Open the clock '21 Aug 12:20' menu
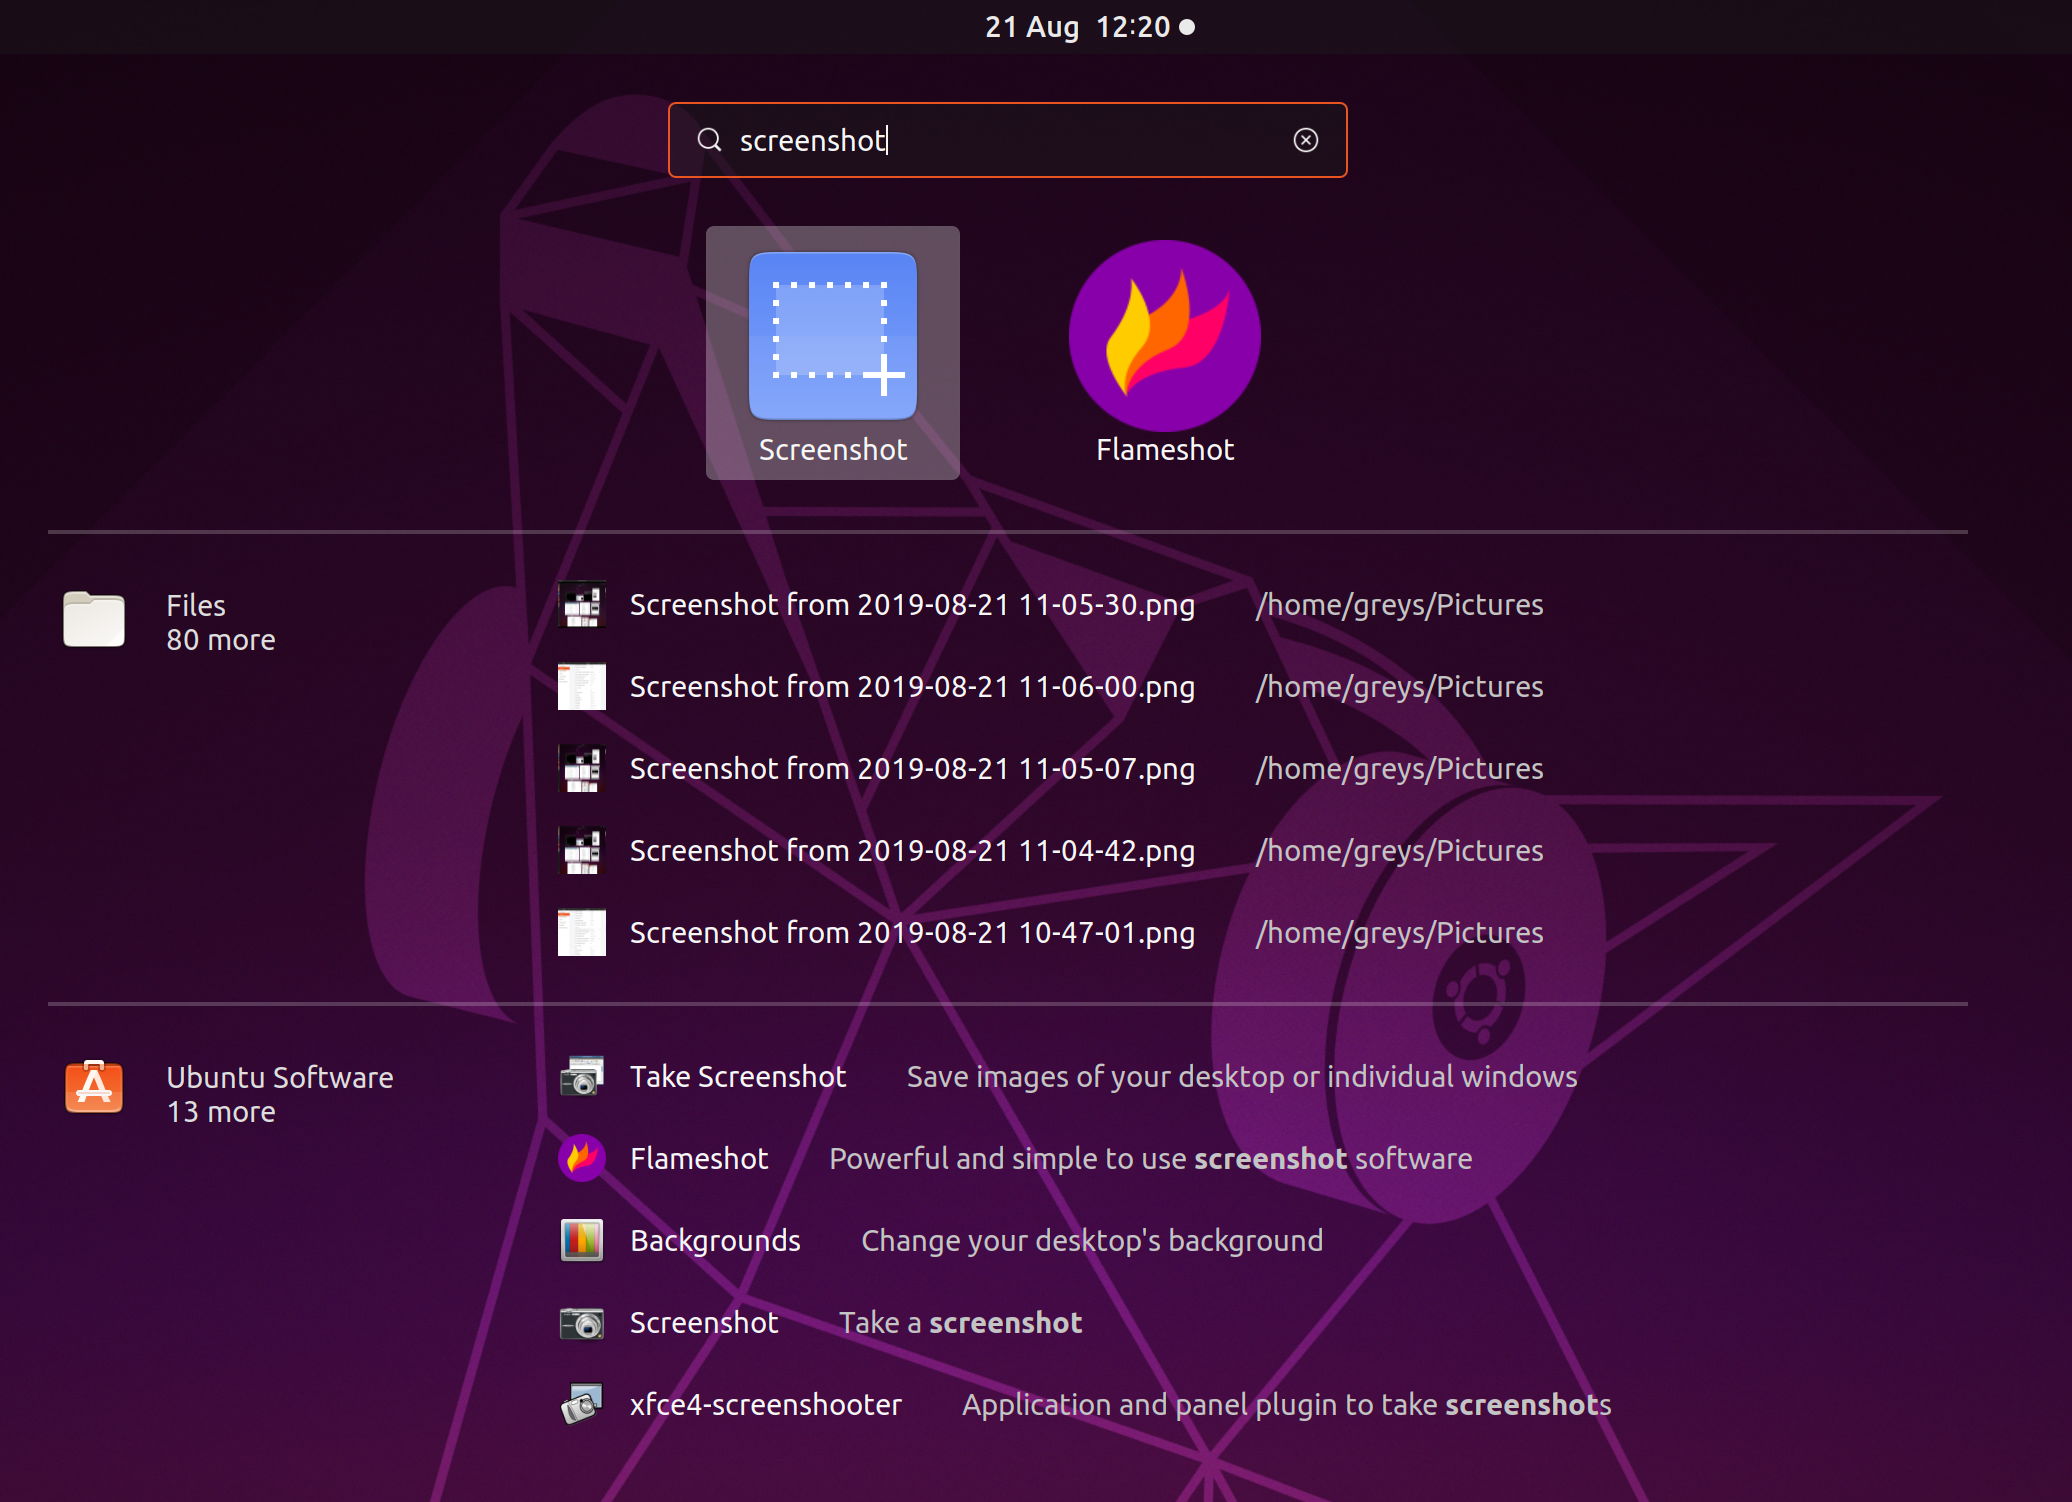This screenshot has height=1502, width=2072. pos(1090,27)
